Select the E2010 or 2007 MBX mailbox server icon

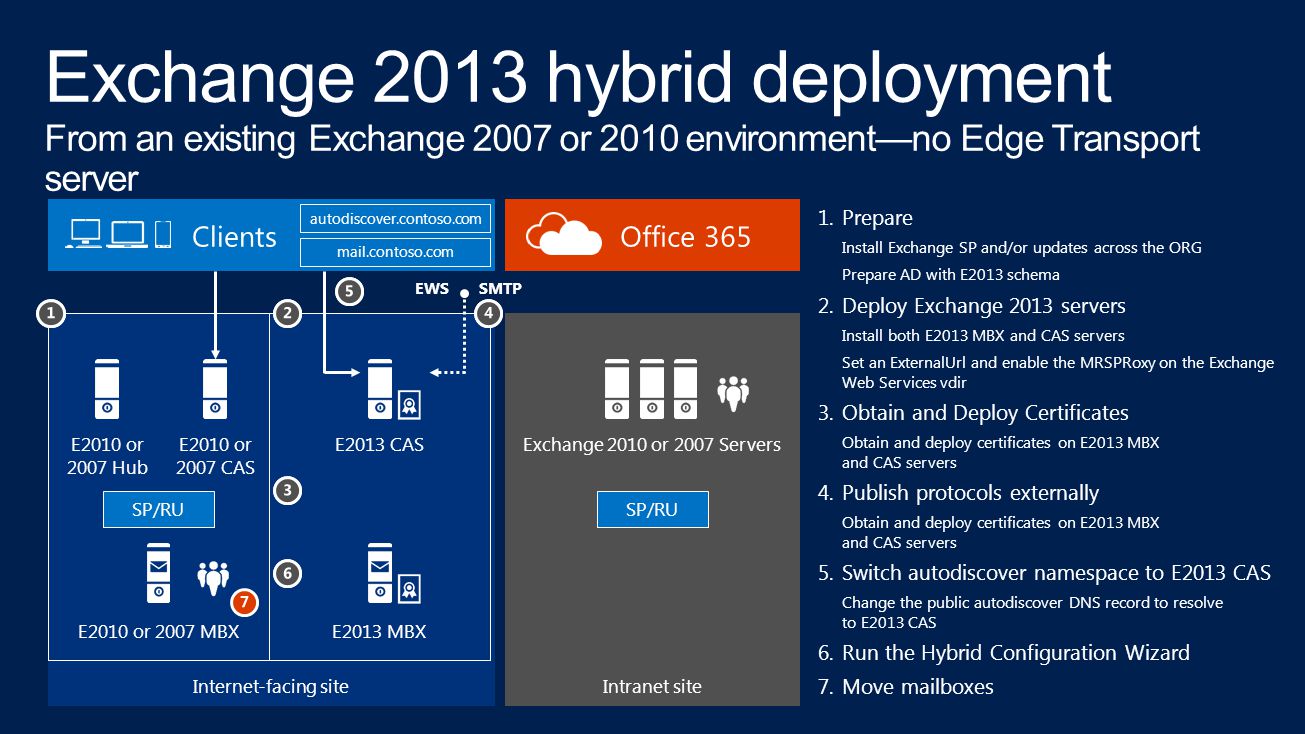160,572
